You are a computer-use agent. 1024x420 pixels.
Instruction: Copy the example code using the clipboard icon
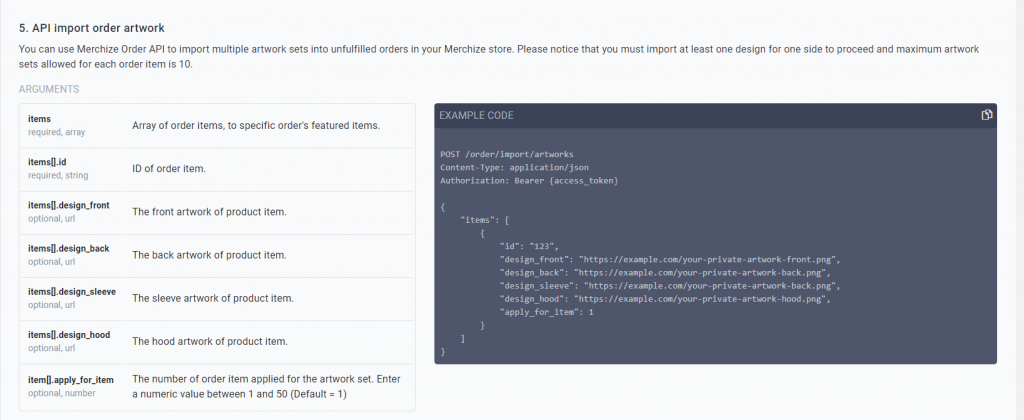pos(987,115)
